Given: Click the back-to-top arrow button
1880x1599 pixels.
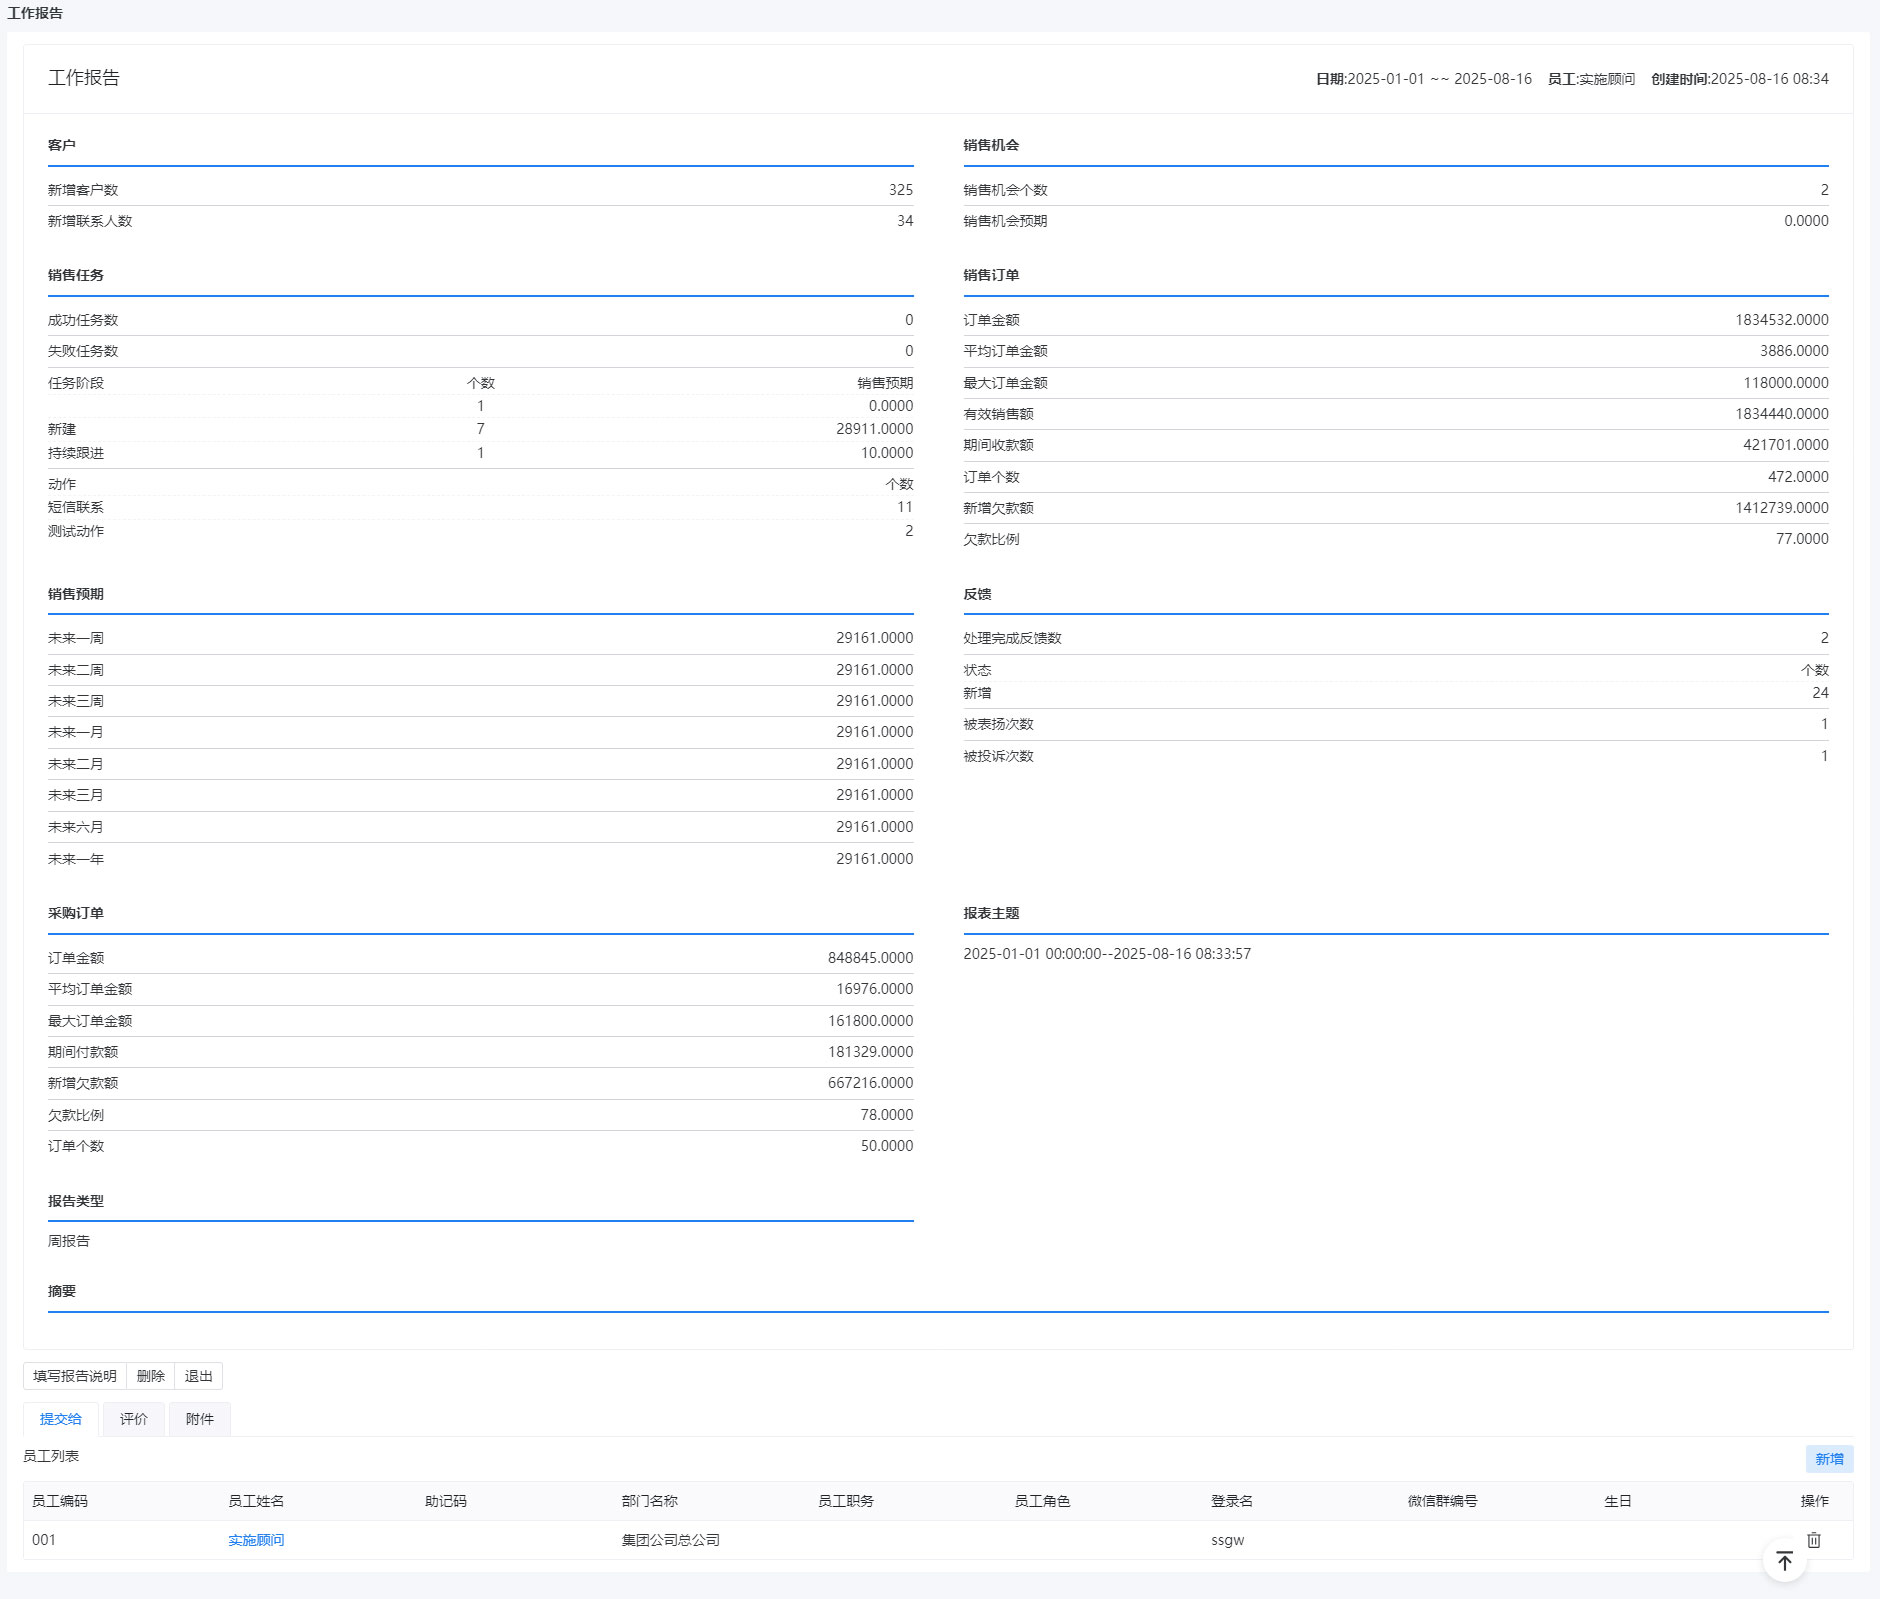Looking at the screenshot, I should point(1784,1561).
